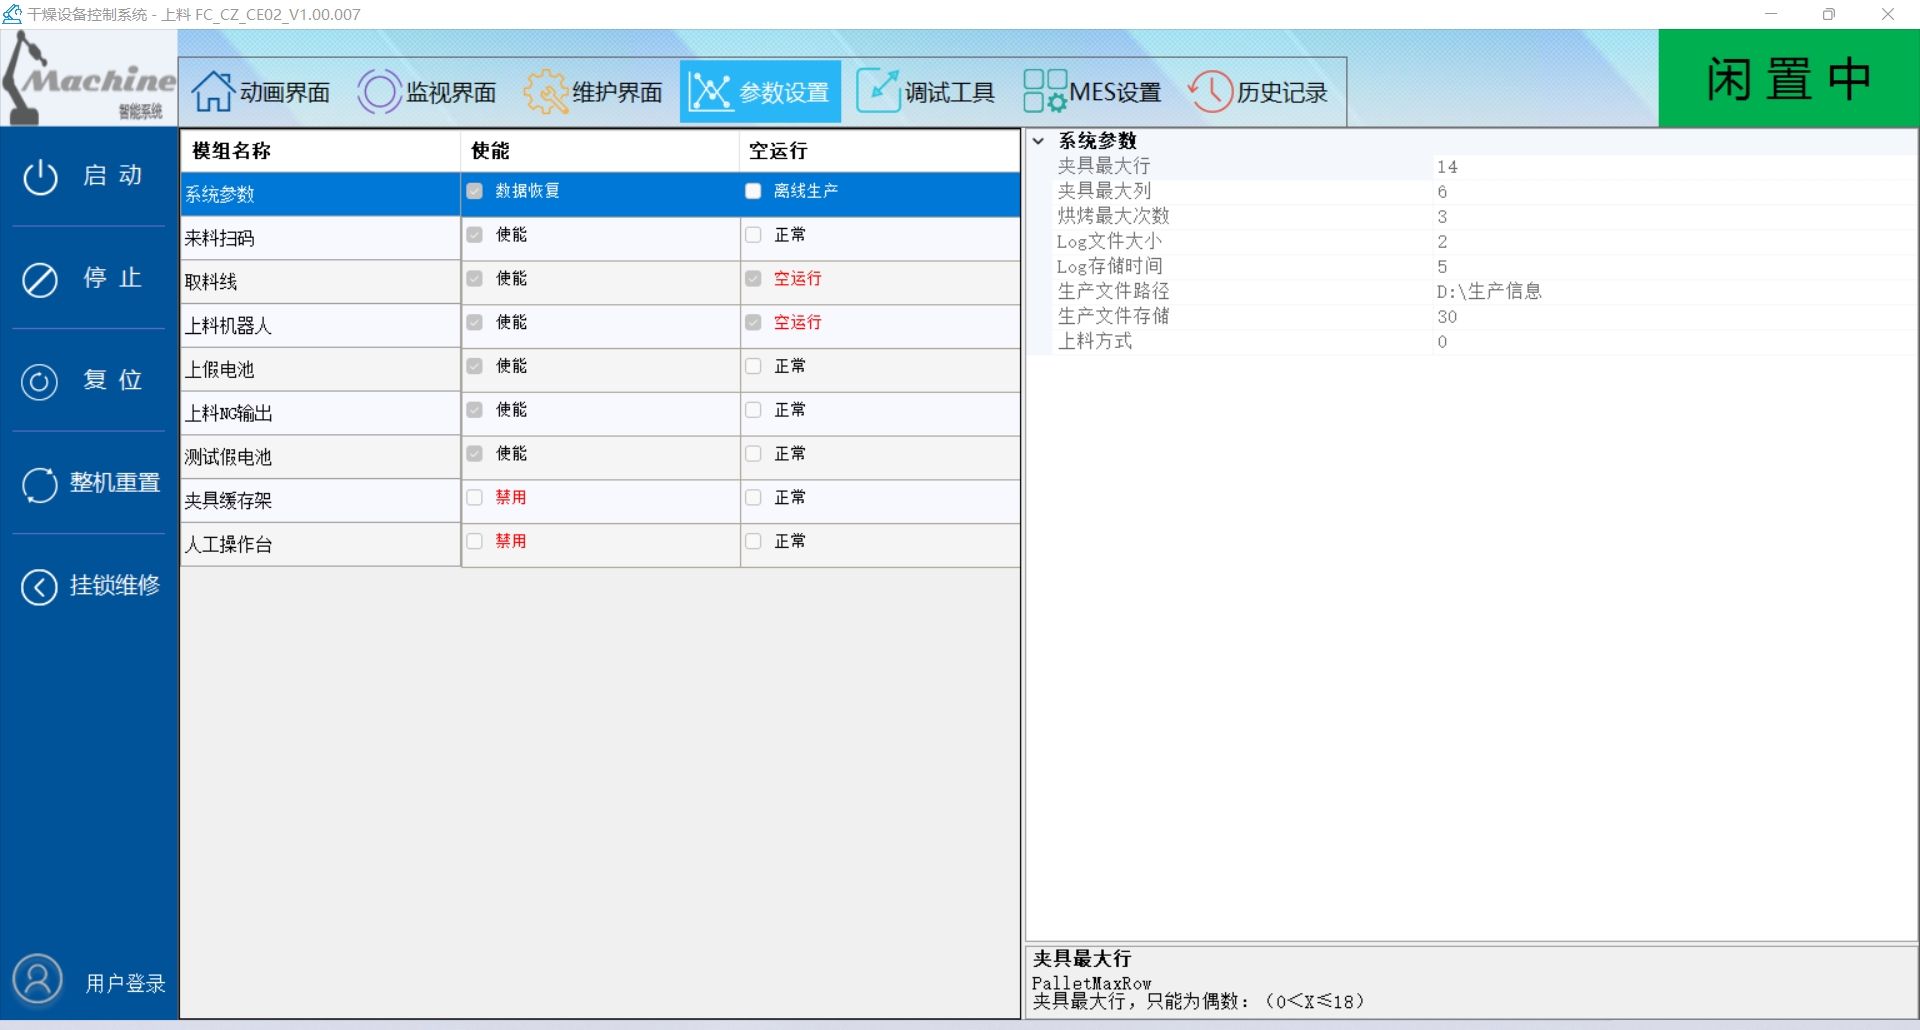
Task: Open the 动画界面 tab
Action: [261, 92]
